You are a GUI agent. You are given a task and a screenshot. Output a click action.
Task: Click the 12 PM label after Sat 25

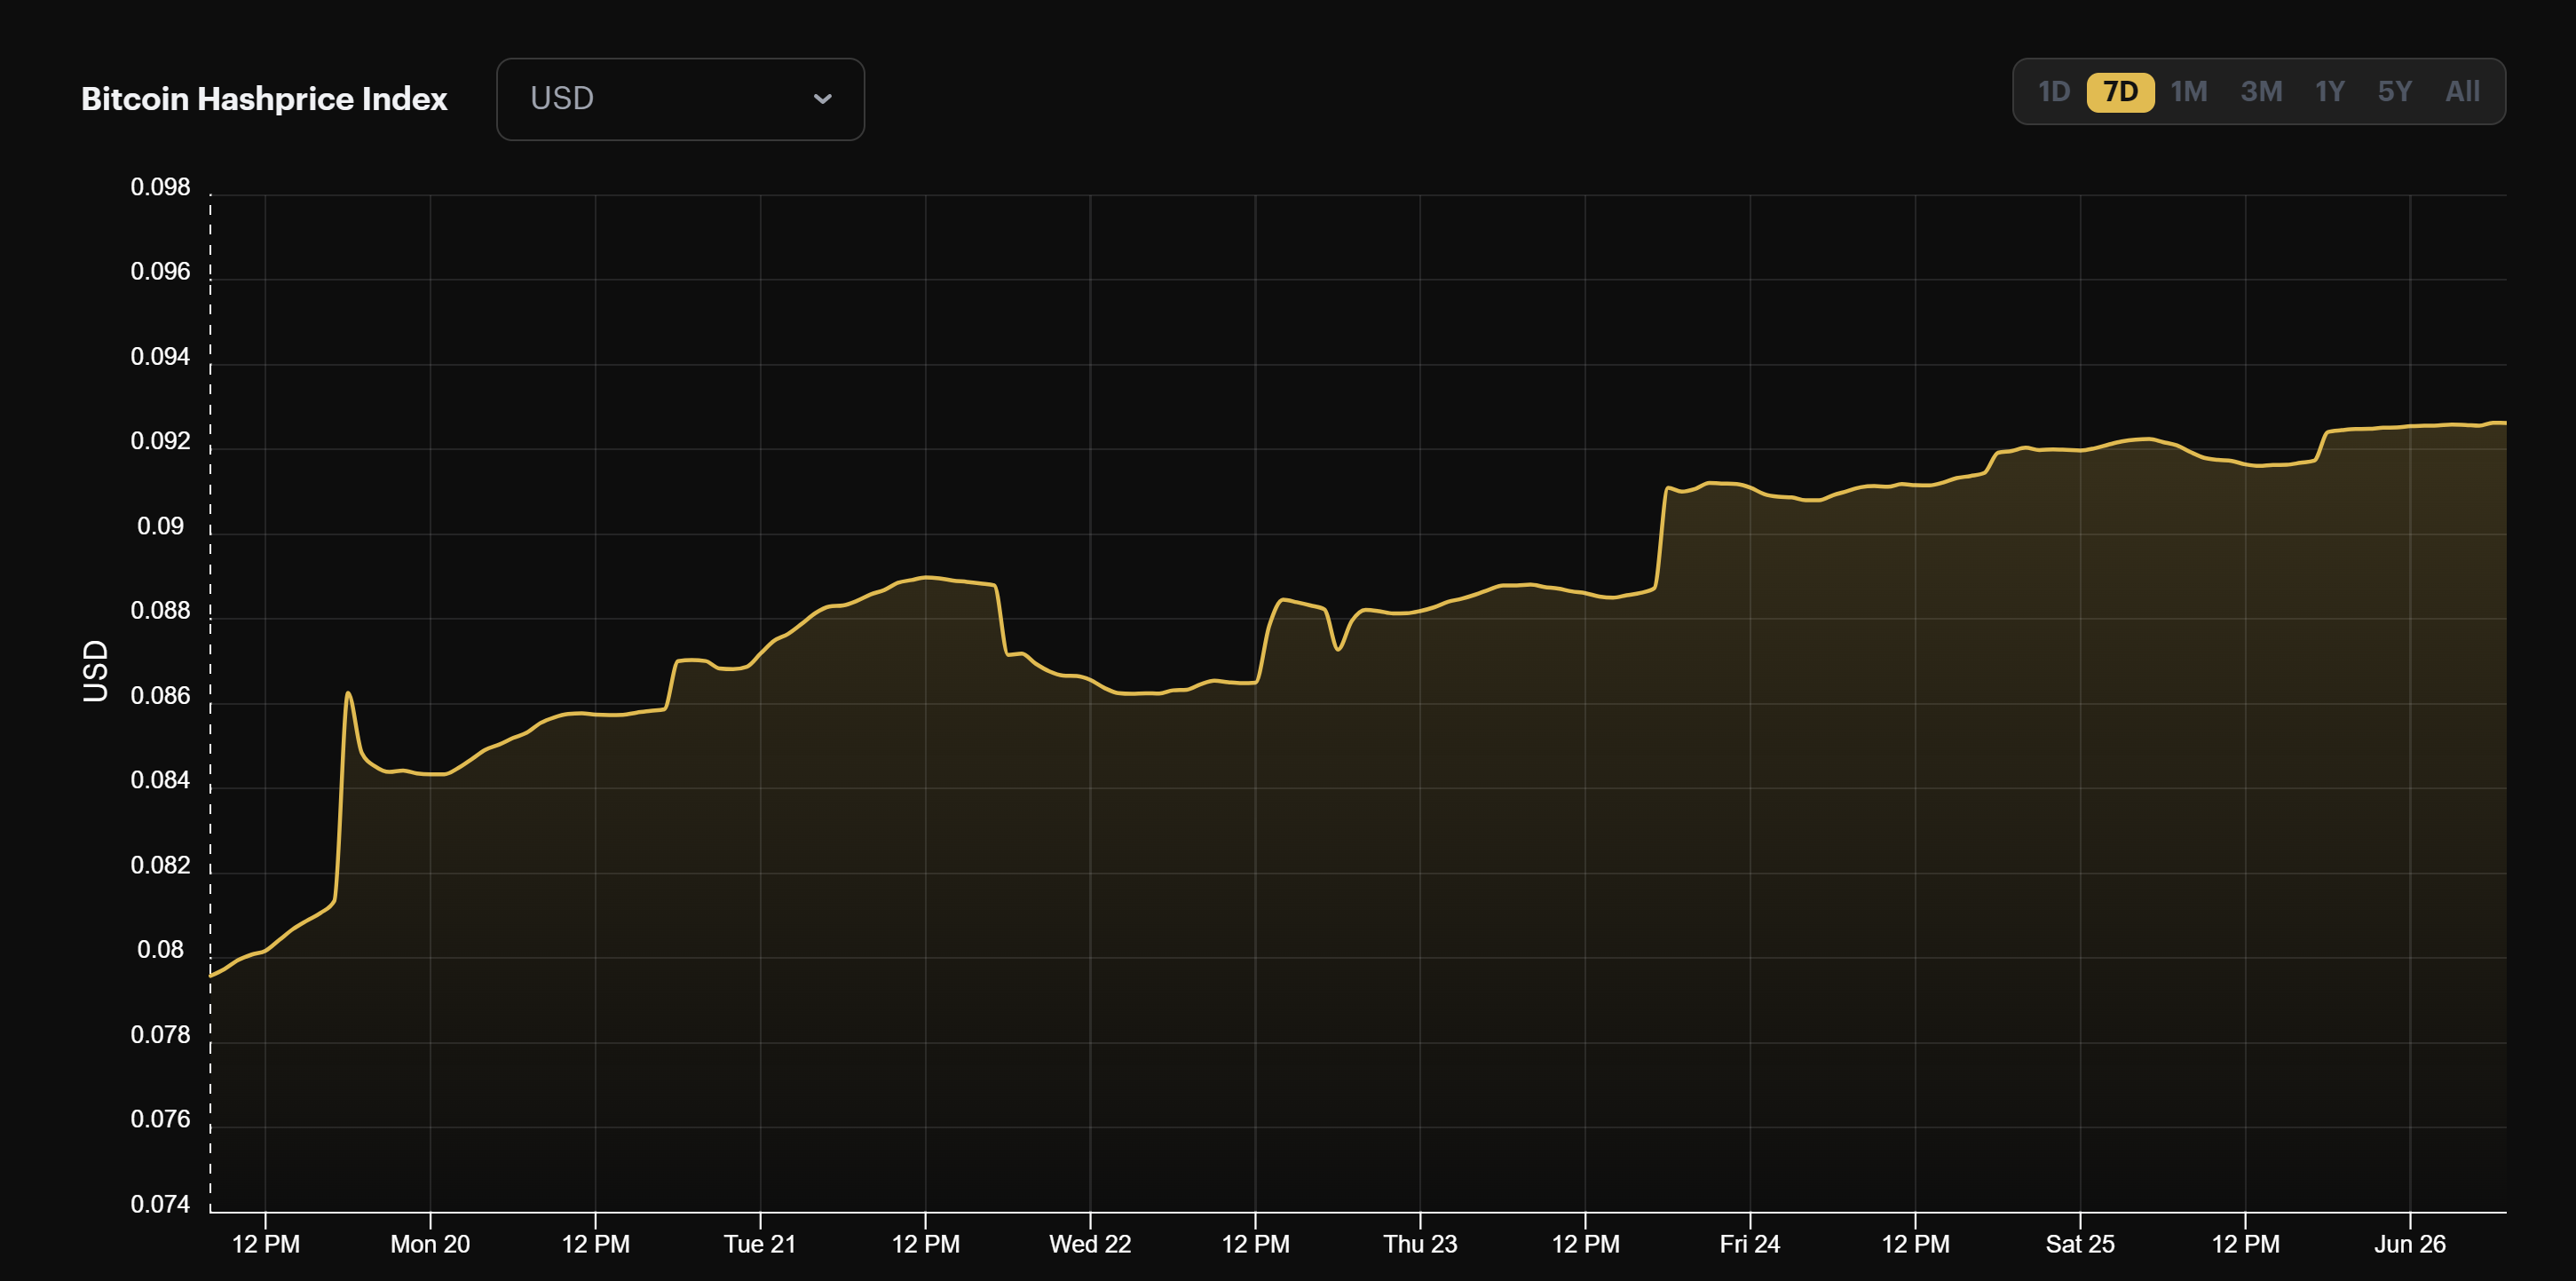coord(2245,1244)
